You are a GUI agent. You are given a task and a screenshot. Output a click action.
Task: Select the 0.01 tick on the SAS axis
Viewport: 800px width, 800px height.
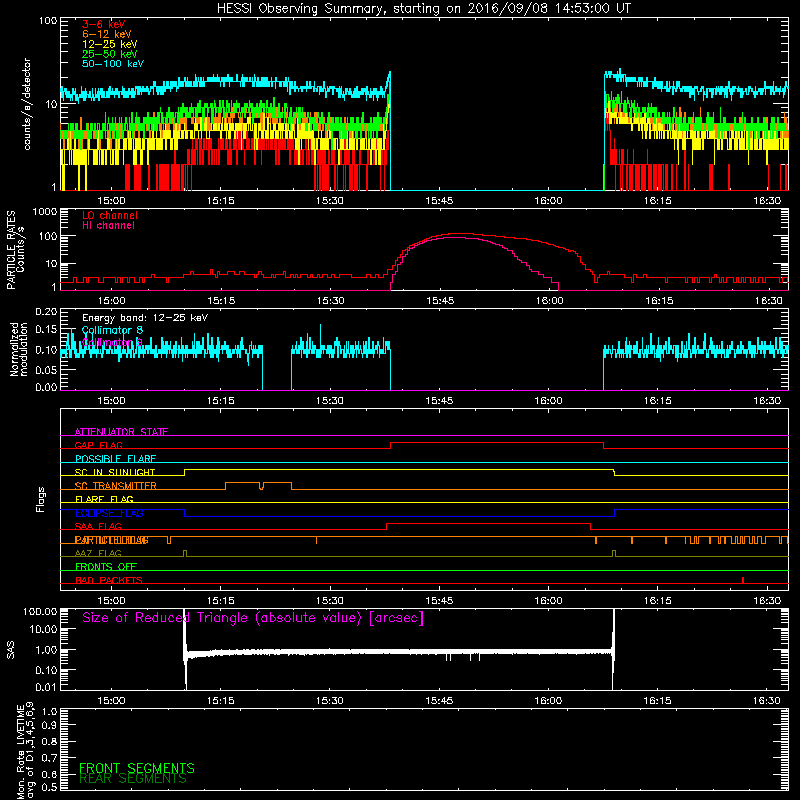coord(46,687)
